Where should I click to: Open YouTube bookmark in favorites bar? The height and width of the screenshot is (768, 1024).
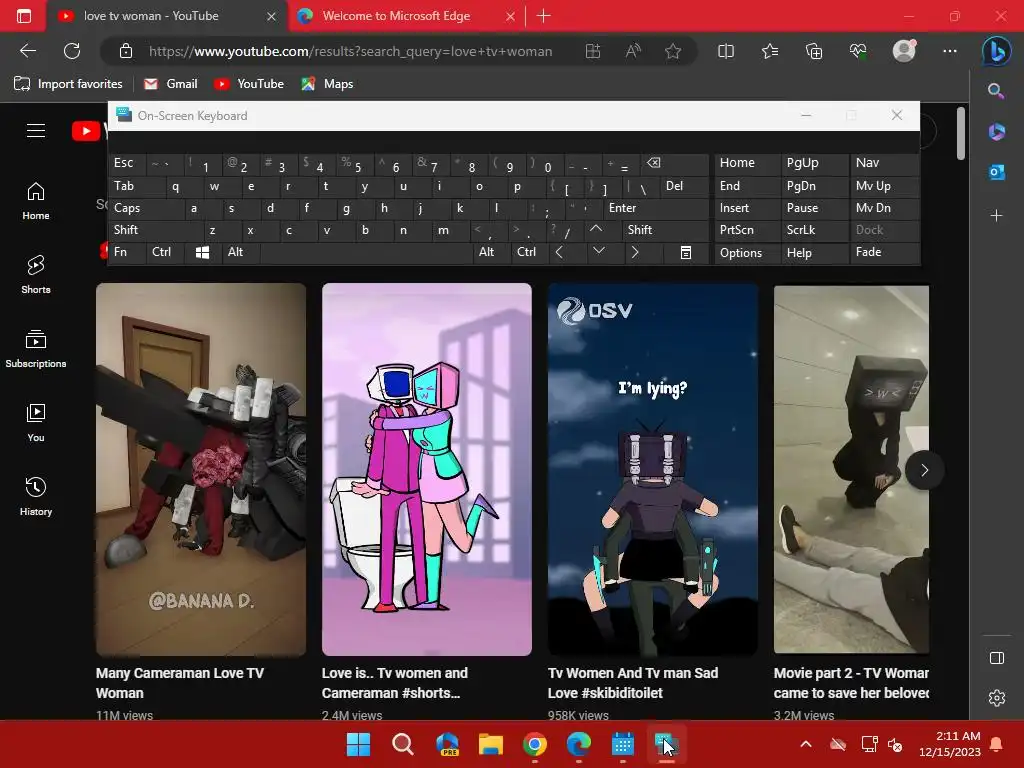click(x=249, y=84)
